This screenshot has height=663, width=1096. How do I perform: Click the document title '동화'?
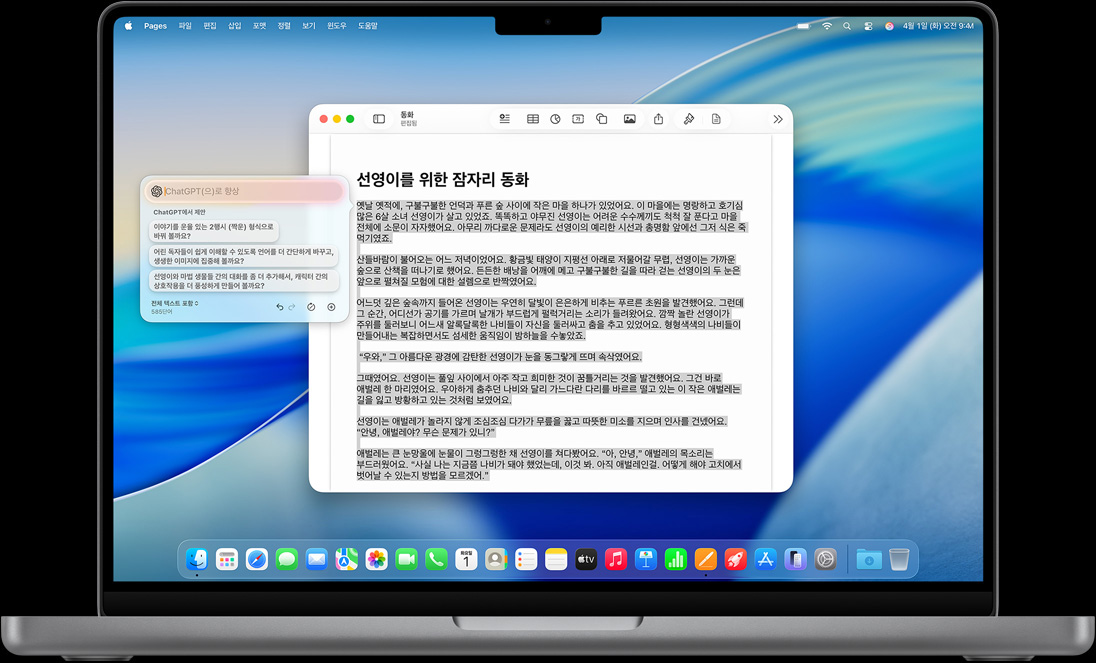tap(407, 115)
